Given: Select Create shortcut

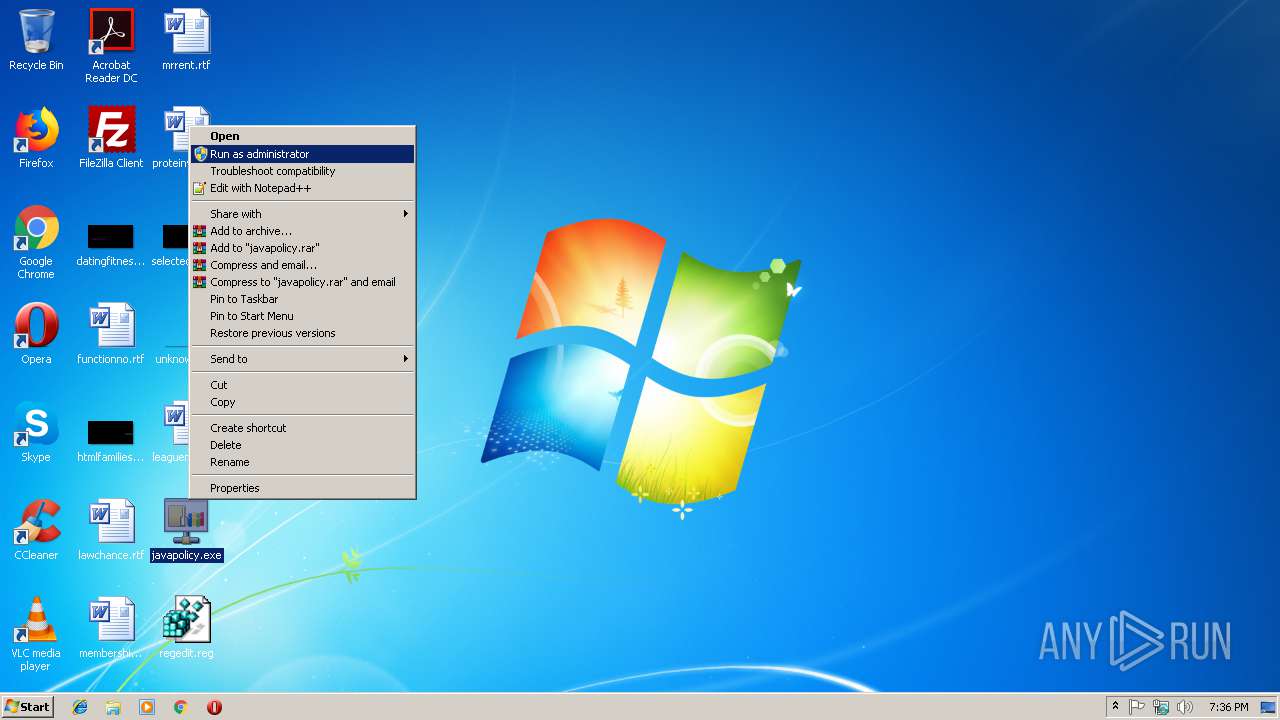Looking at the screenshot, I should pyautogui.click(x=303, y=428).
